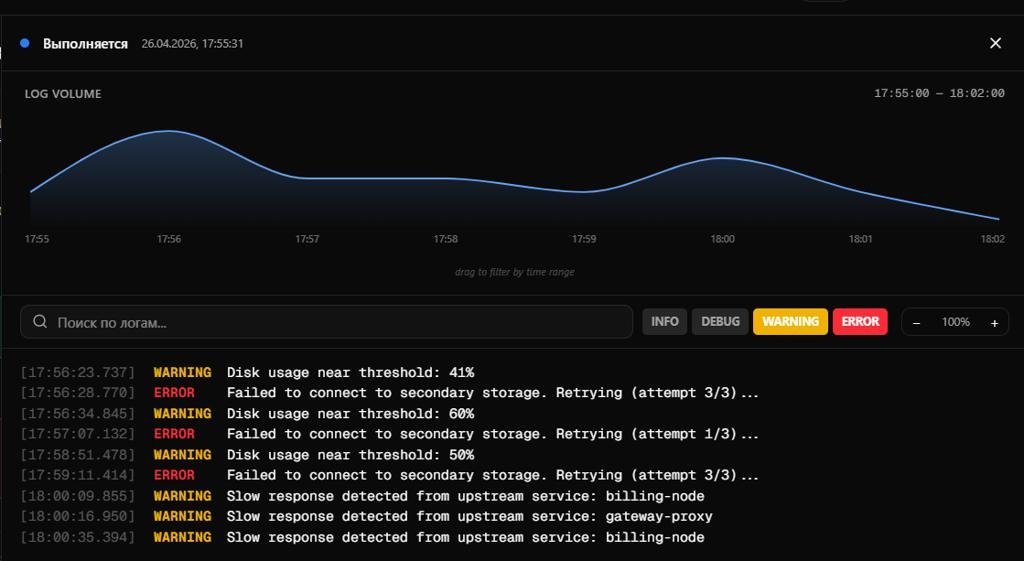Select log line 'Disk usage near threshold: 60%'

click(350, 413)
